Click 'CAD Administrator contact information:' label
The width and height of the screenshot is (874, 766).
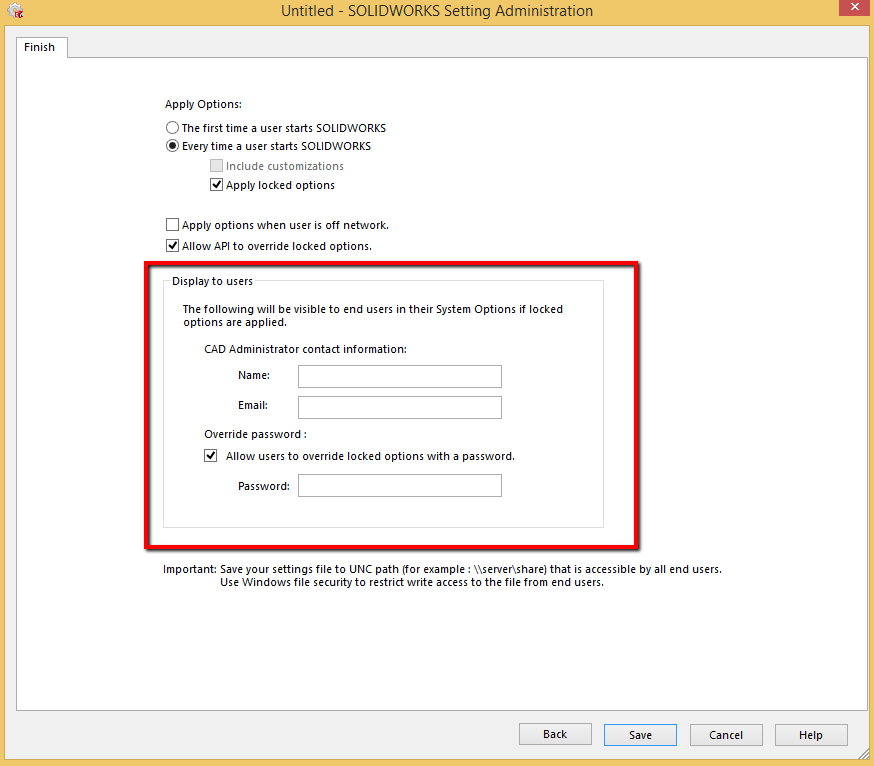click(x=305, y=349)
